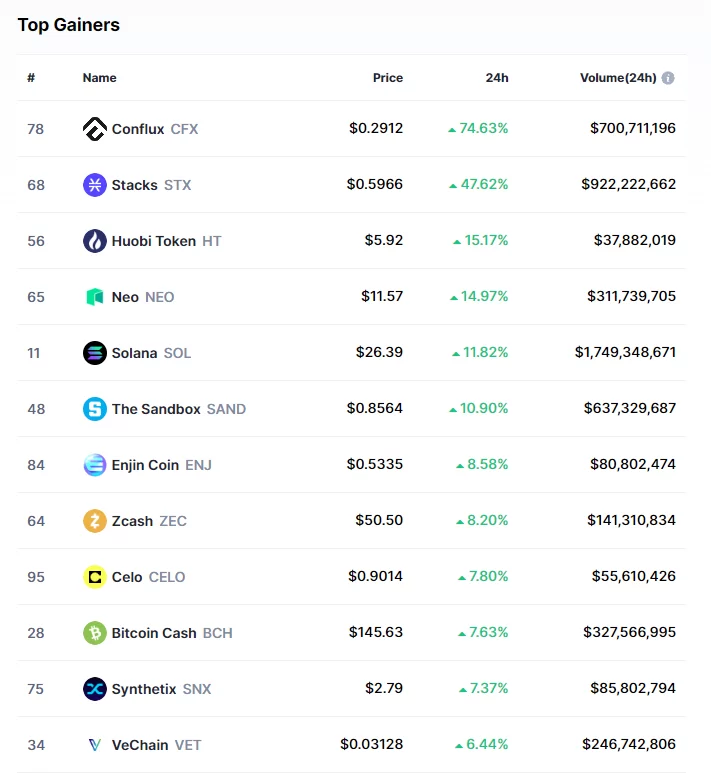Click The Sandbox blue S icon
The height and width of the screenshot is (773, 711).
click(95, 409)
